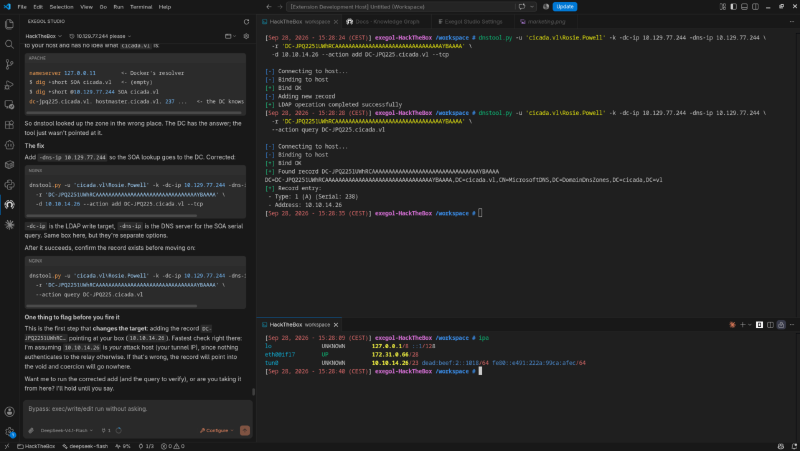800x451 pixels.
Task: Kill the terminal with red icon
Action: (732, 324)
